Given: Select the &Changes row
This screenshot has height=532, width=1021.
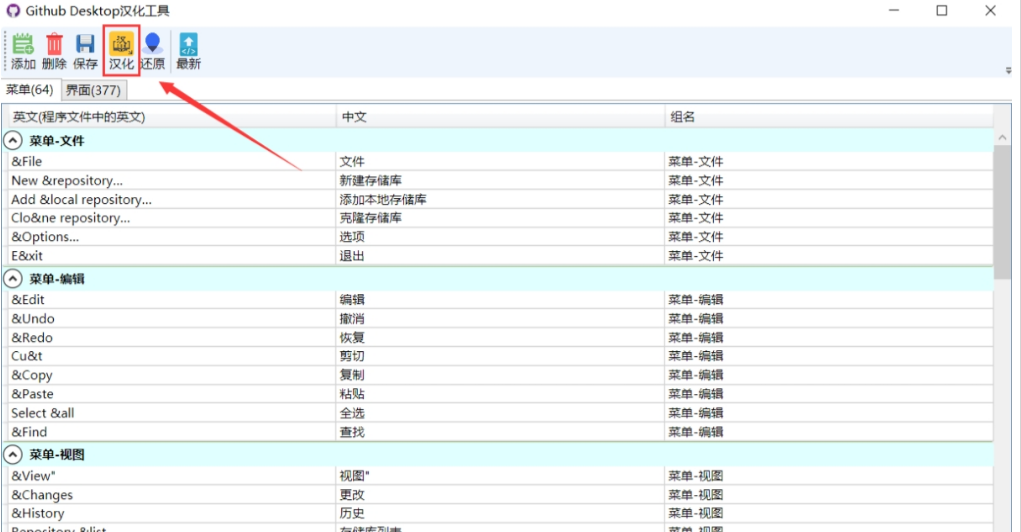Looking at the screenshot, I should (500, 495).
